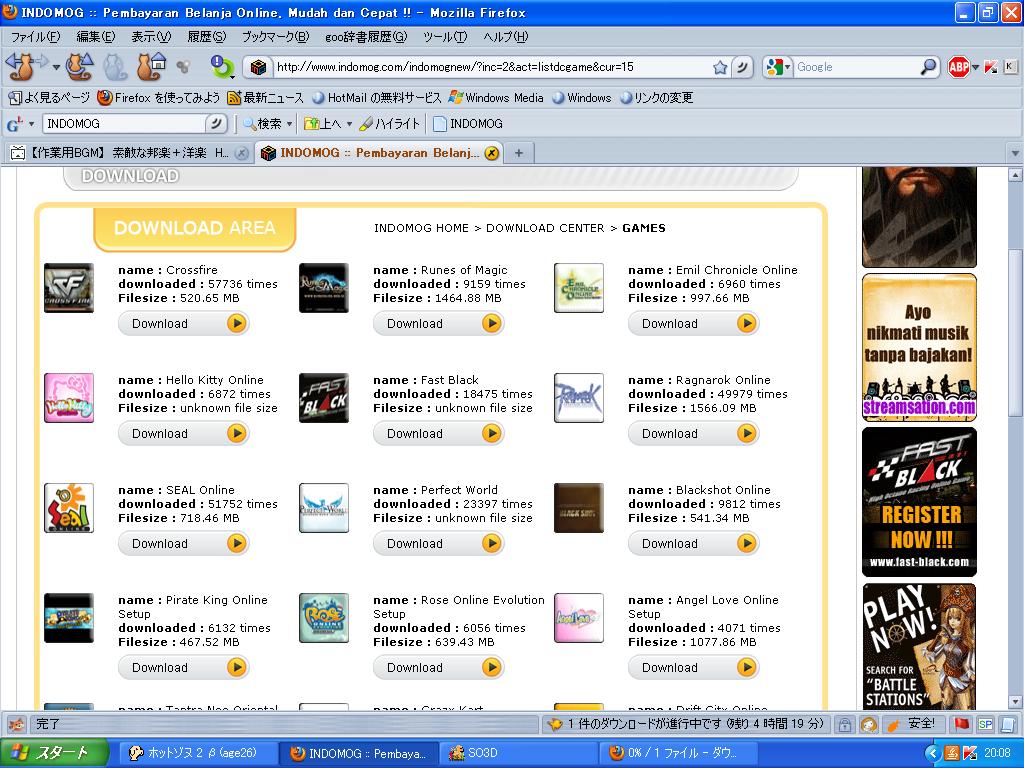Click the Angel Love Online game icon
The image size is (1024, 768).
coord(579,618)
